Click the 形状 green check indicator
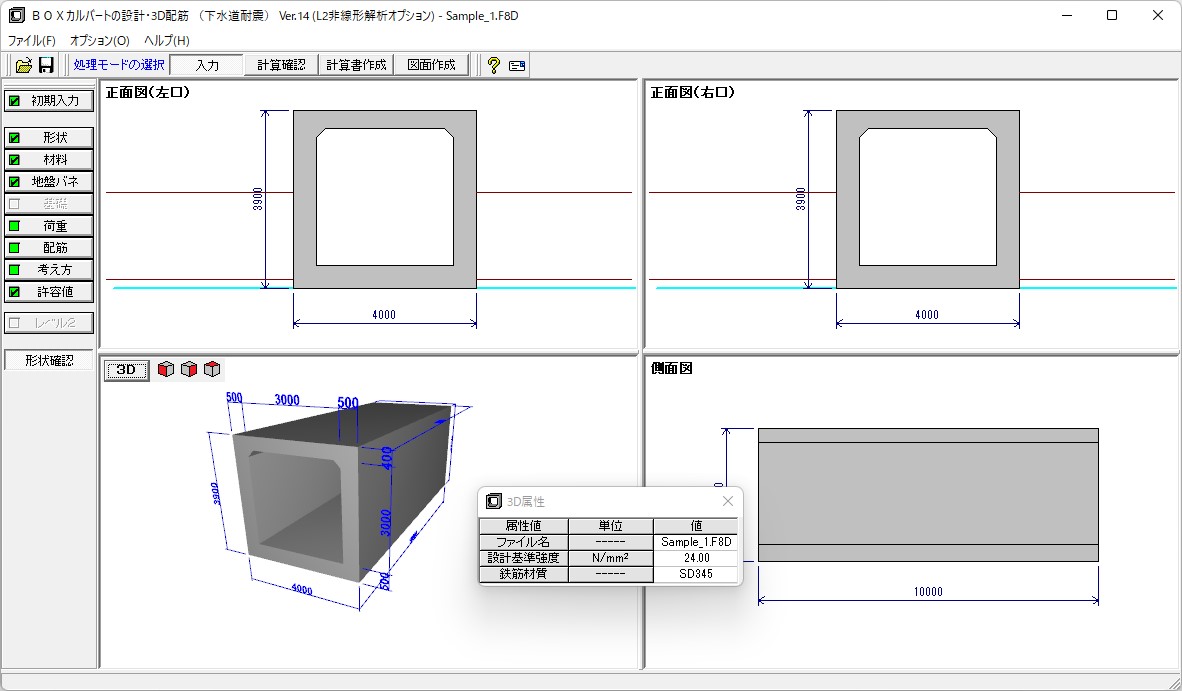 pos(14,138)
